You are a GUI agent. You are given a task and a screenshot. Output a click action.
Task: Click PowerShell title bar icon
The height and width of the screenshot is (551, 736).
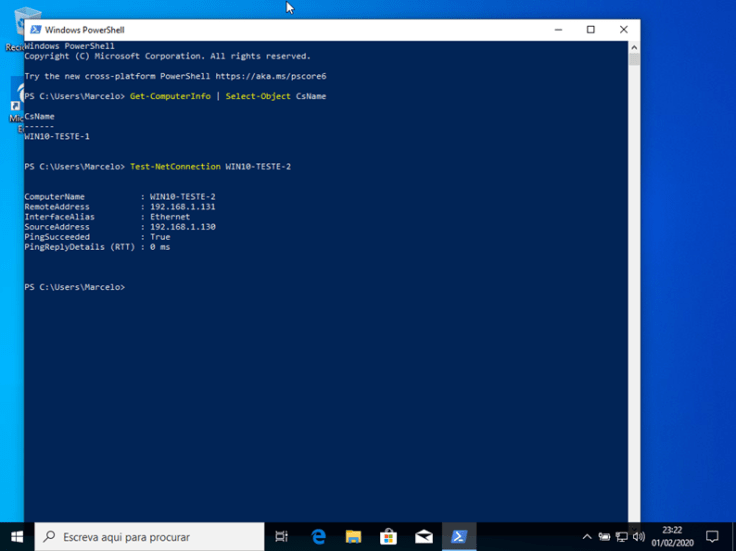click(x=36, y=30)
